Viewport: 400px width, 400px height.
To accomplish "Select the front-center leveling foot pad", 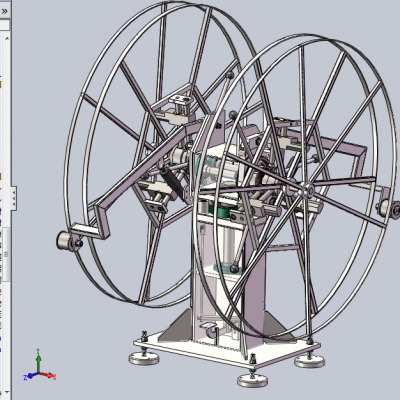I will [x=252, y=380].
